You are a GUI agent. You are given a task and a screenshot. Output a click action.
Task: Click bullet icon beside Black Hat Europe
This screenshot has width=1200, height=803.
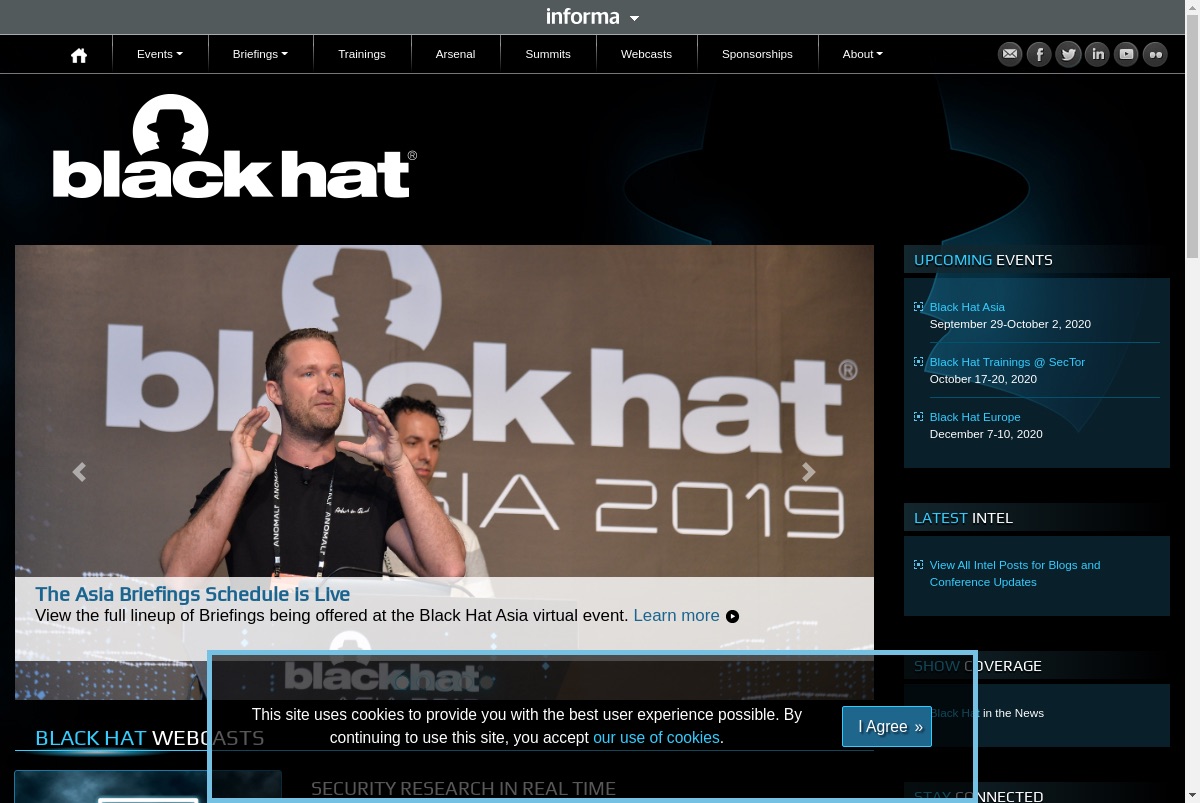point(919,417)
